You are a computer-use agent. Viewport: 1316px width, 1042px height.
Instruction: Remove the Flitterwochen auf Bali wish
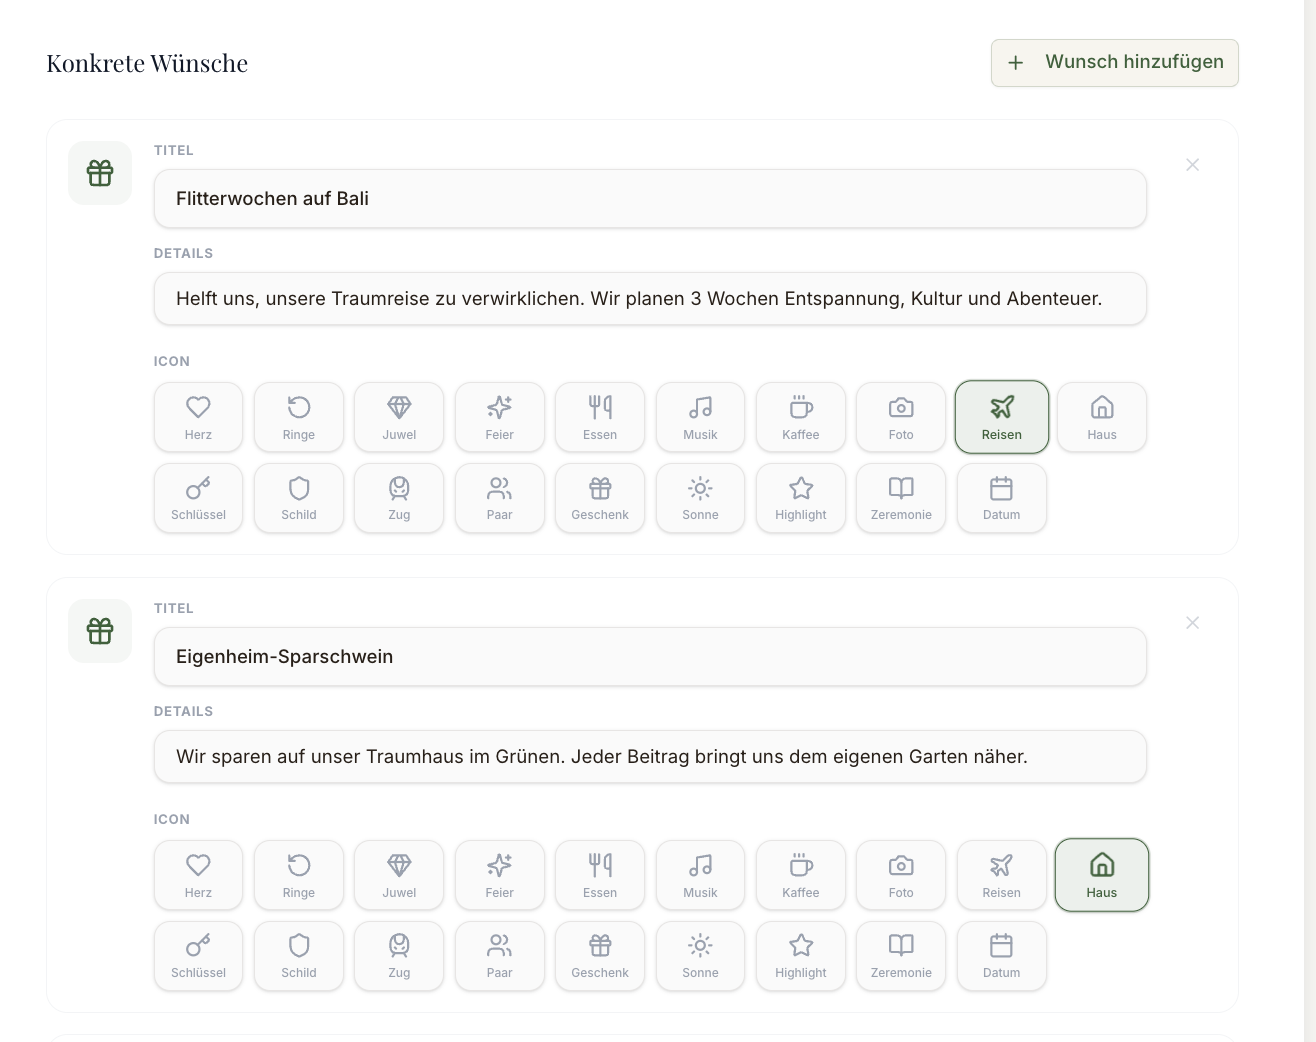1192,165
